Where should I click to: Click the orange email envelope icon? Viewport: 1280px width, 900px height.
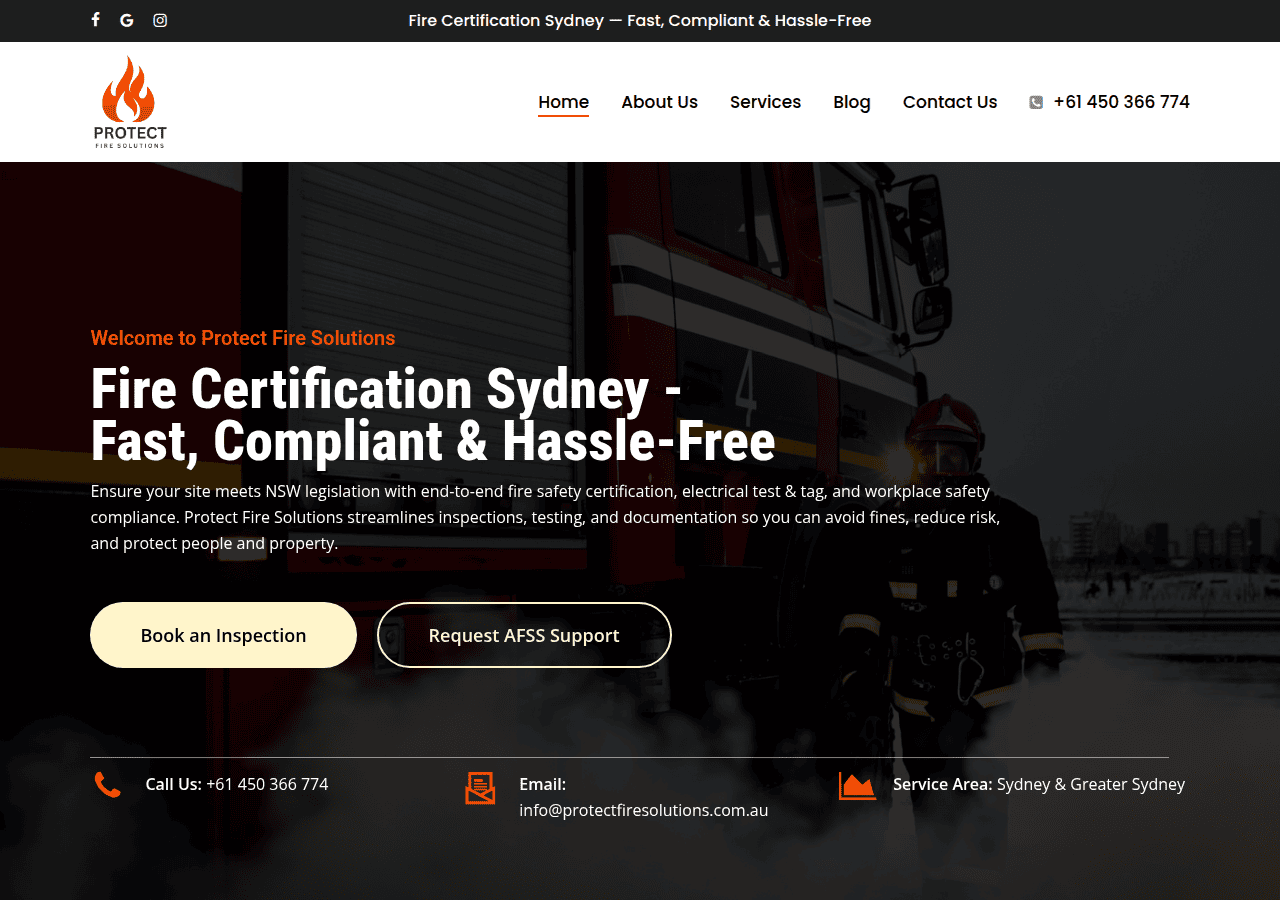[480, 788]
